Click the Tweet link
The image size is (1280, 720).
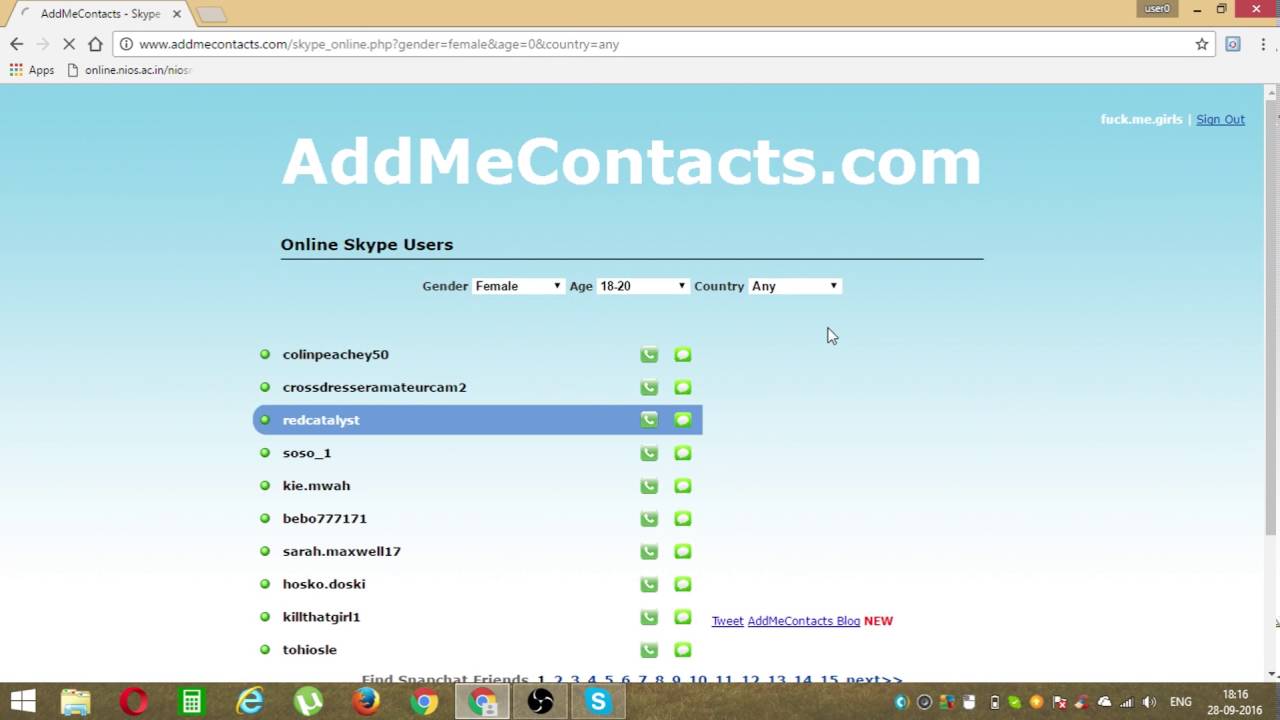click(727, 621)
